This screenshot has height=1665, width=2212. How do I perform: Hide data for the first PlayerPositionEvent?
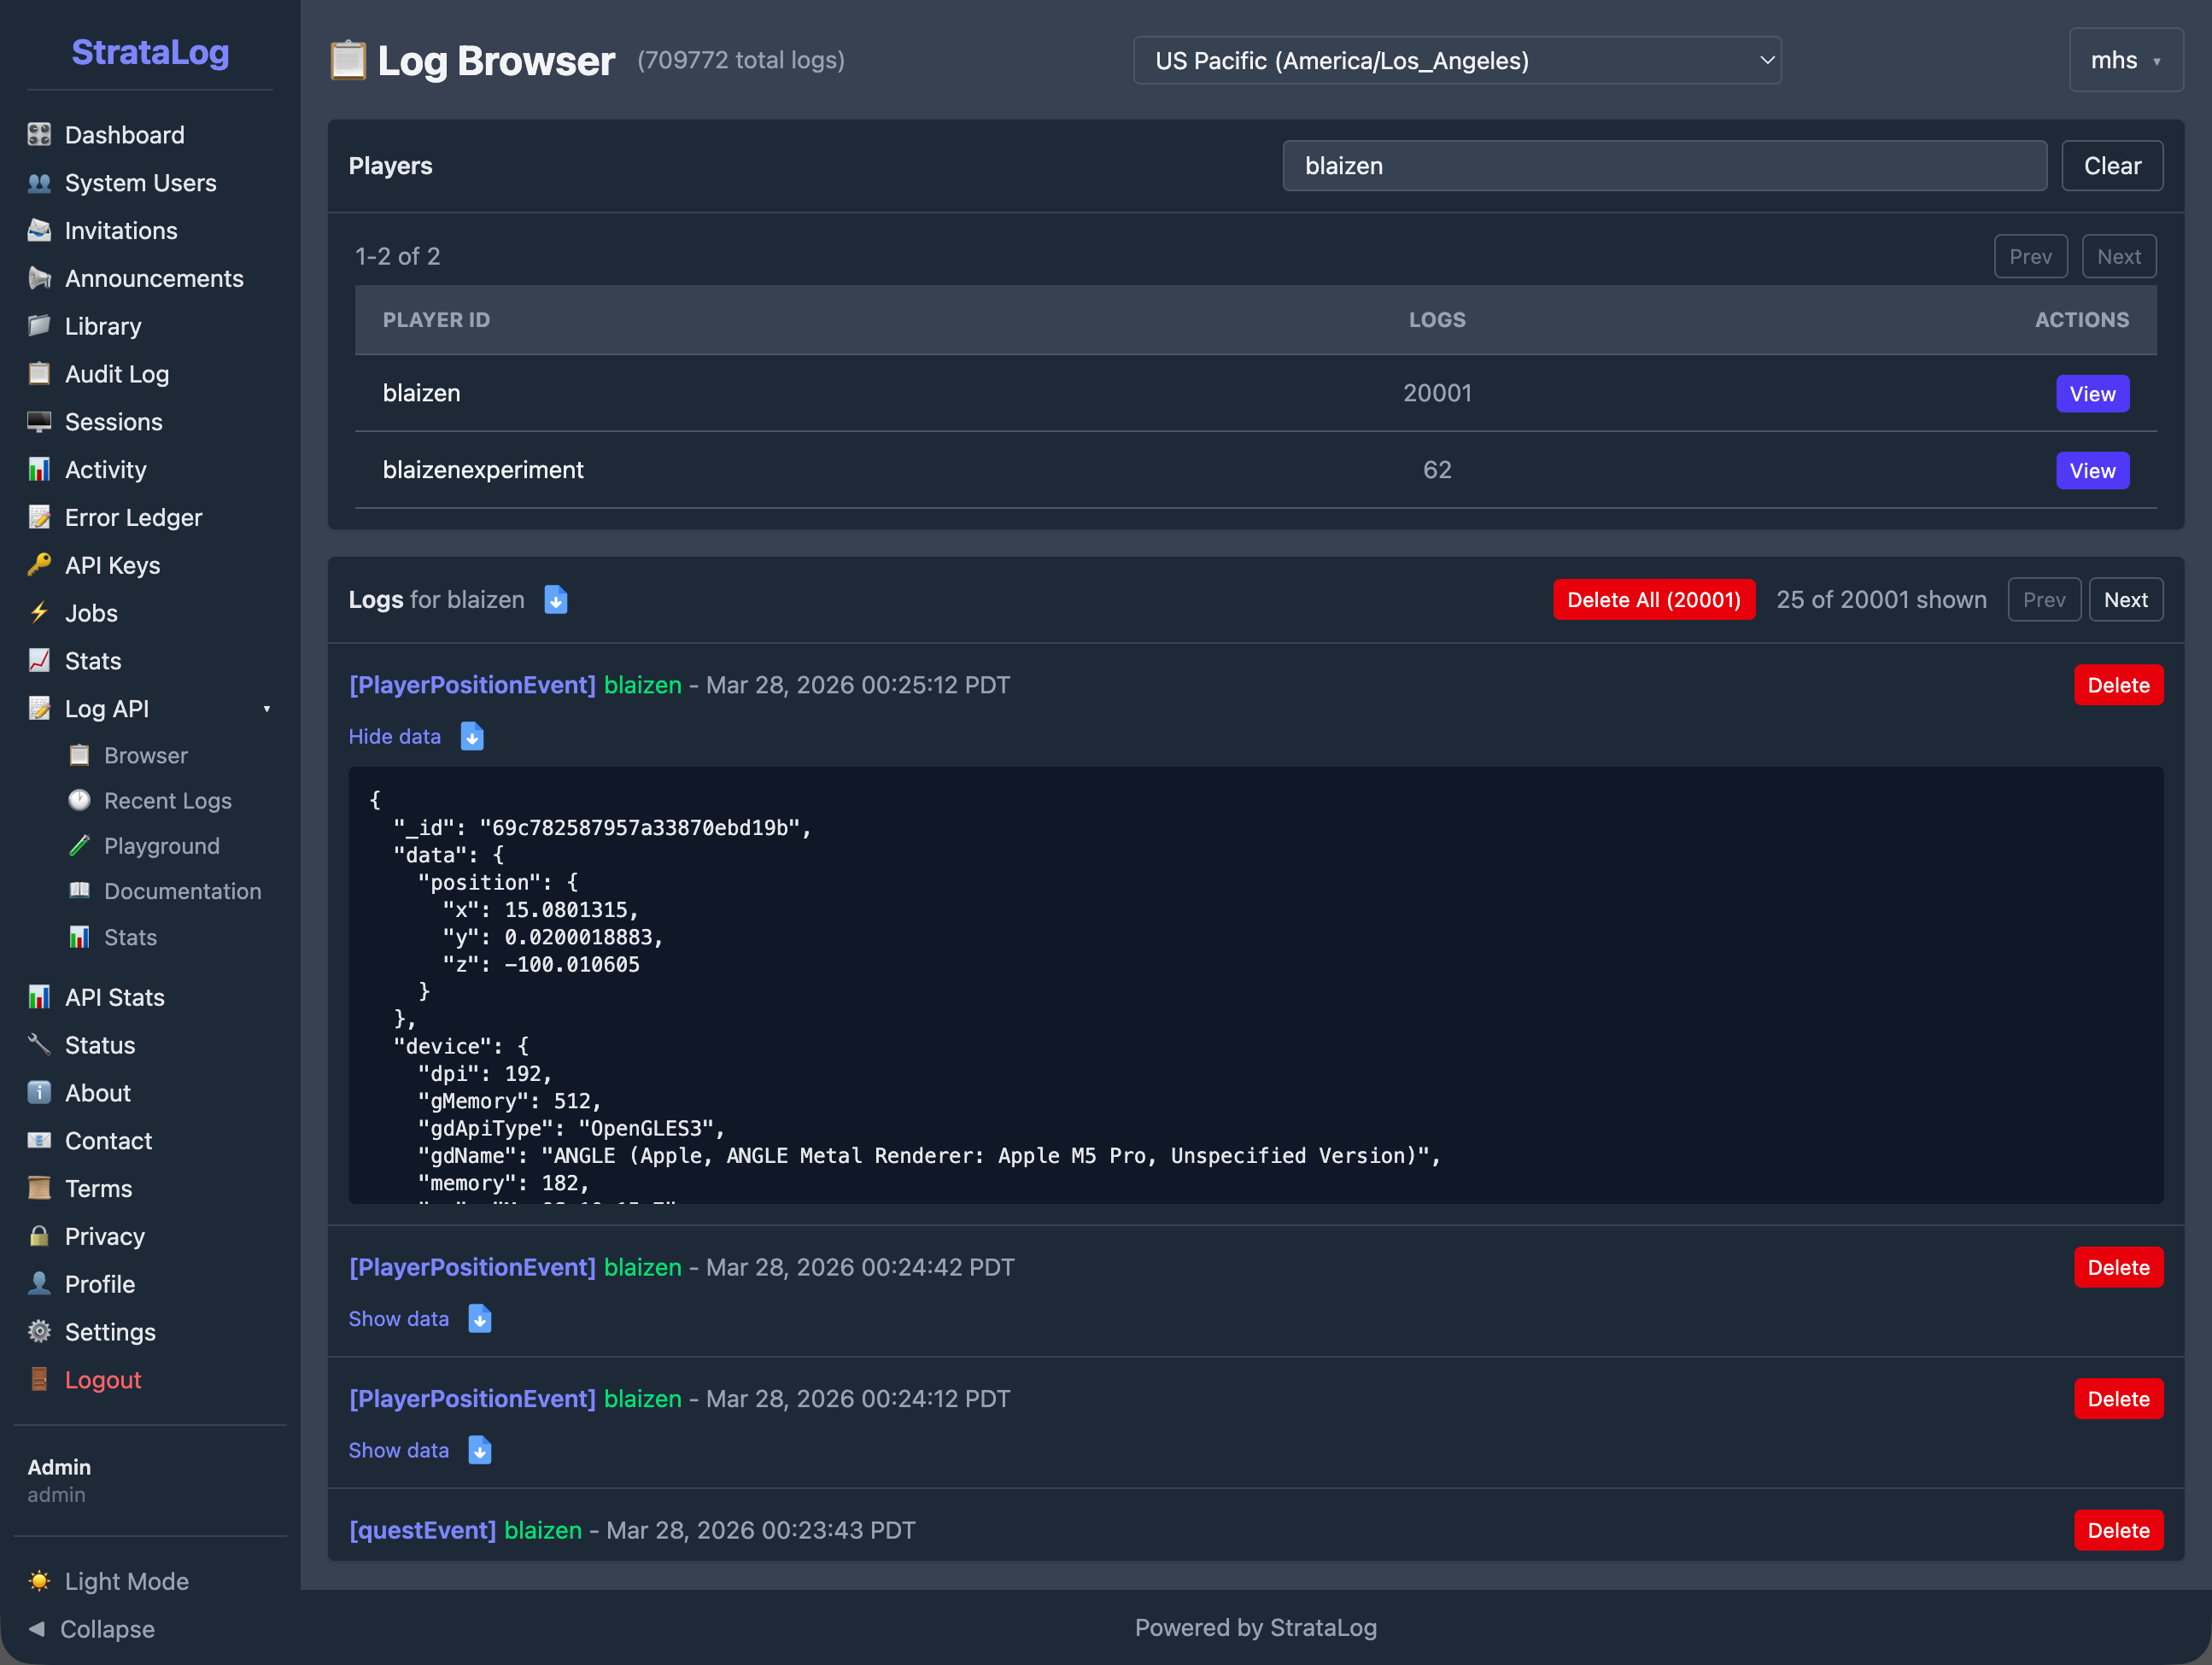point(395,736)
